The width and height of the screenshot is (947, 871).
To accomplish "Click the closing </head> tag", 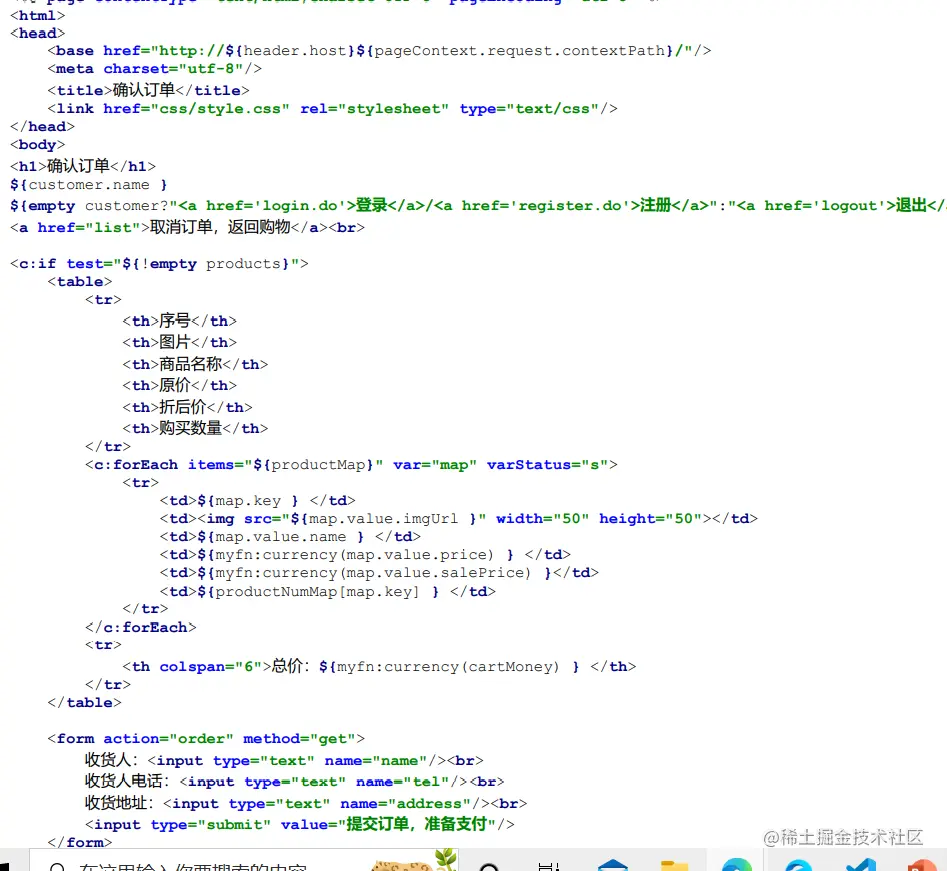I will click(42, 126).
